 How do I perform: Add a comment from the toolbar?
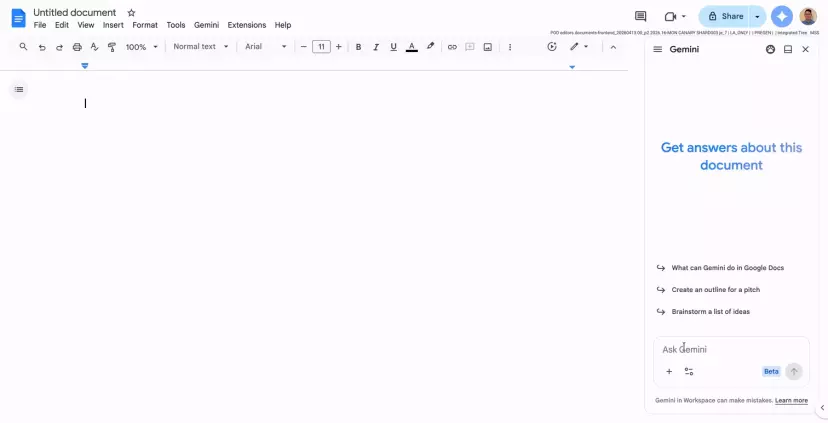(470, 47)
